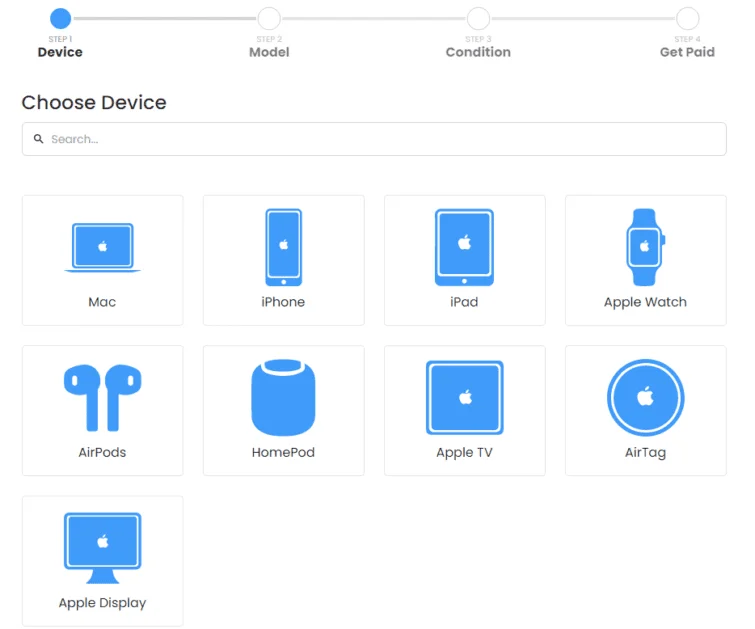Go to the Step 3 Condition circle

tap(478, 18)
